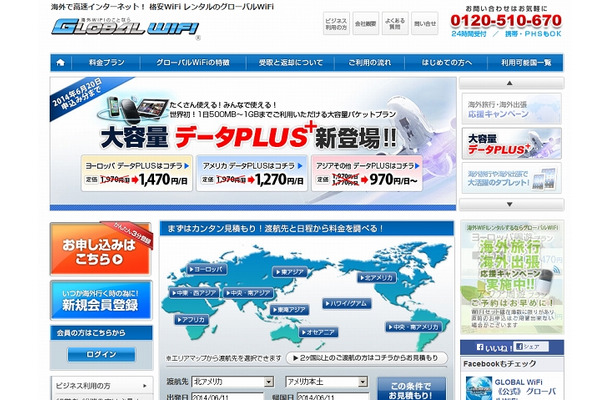Click the Global WiFi logo
The height and width of the screenshot is (400, 610).
click(x=125, y=27)
